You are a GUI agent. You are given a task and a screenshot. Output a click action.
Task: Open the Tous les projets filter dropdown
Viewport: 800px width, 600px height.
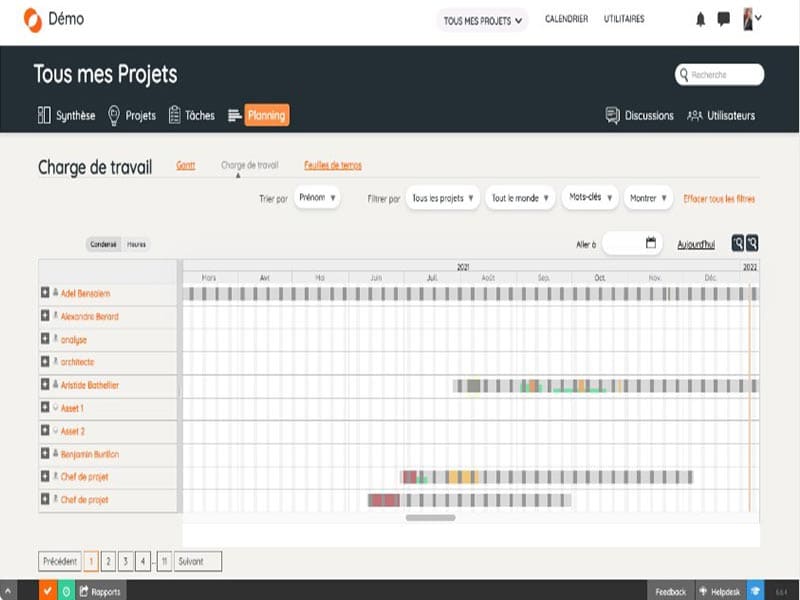[x=443, y=198]
